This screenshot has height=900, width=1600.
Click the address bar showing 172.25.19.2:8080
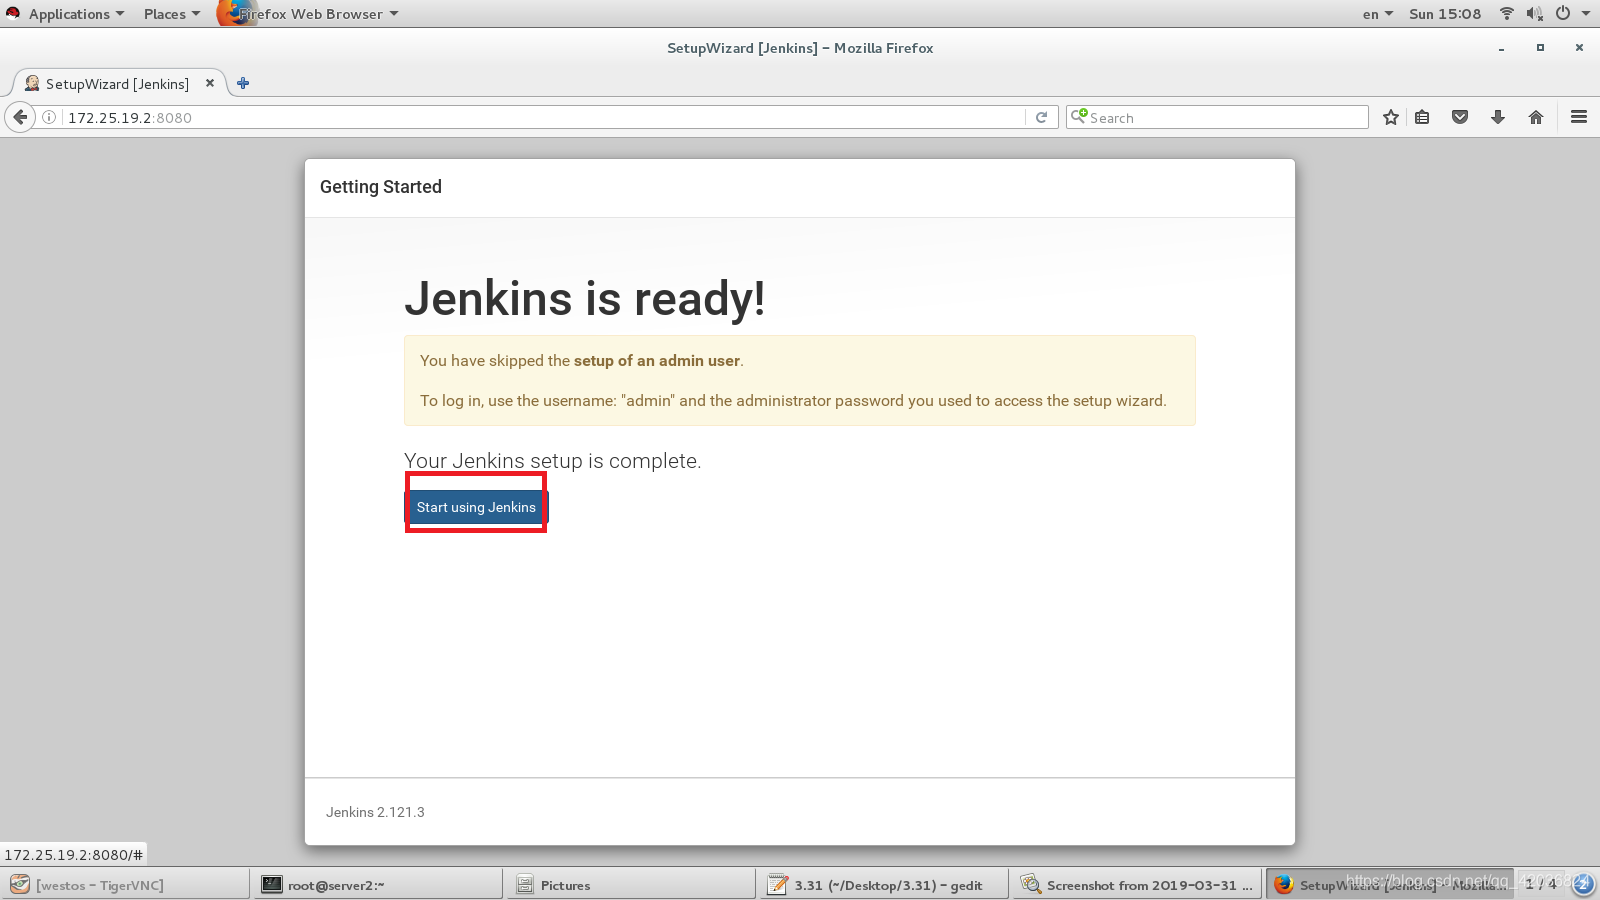click(545, 117)
